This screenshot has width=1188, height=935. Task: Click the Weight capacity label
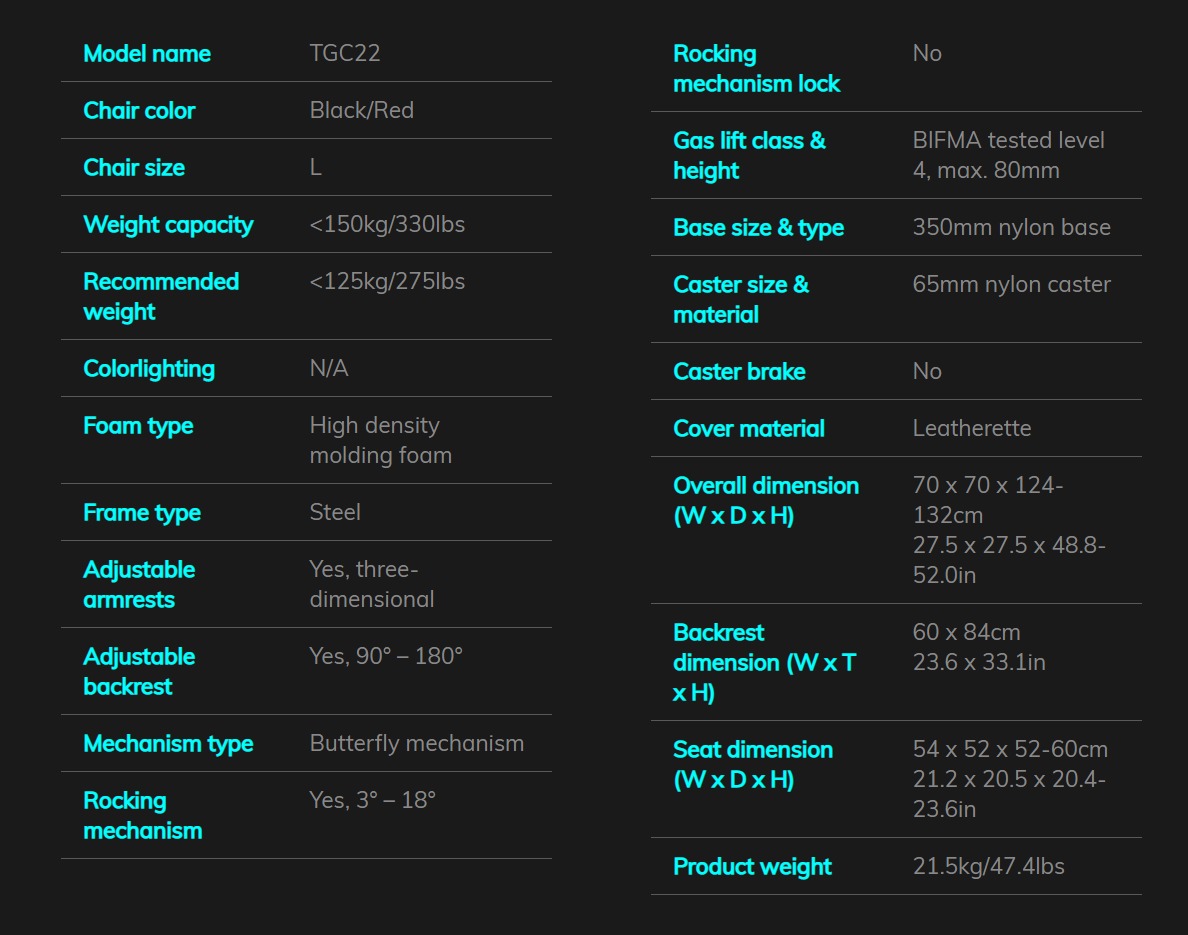pyautogui.click(x=168, y=225)
